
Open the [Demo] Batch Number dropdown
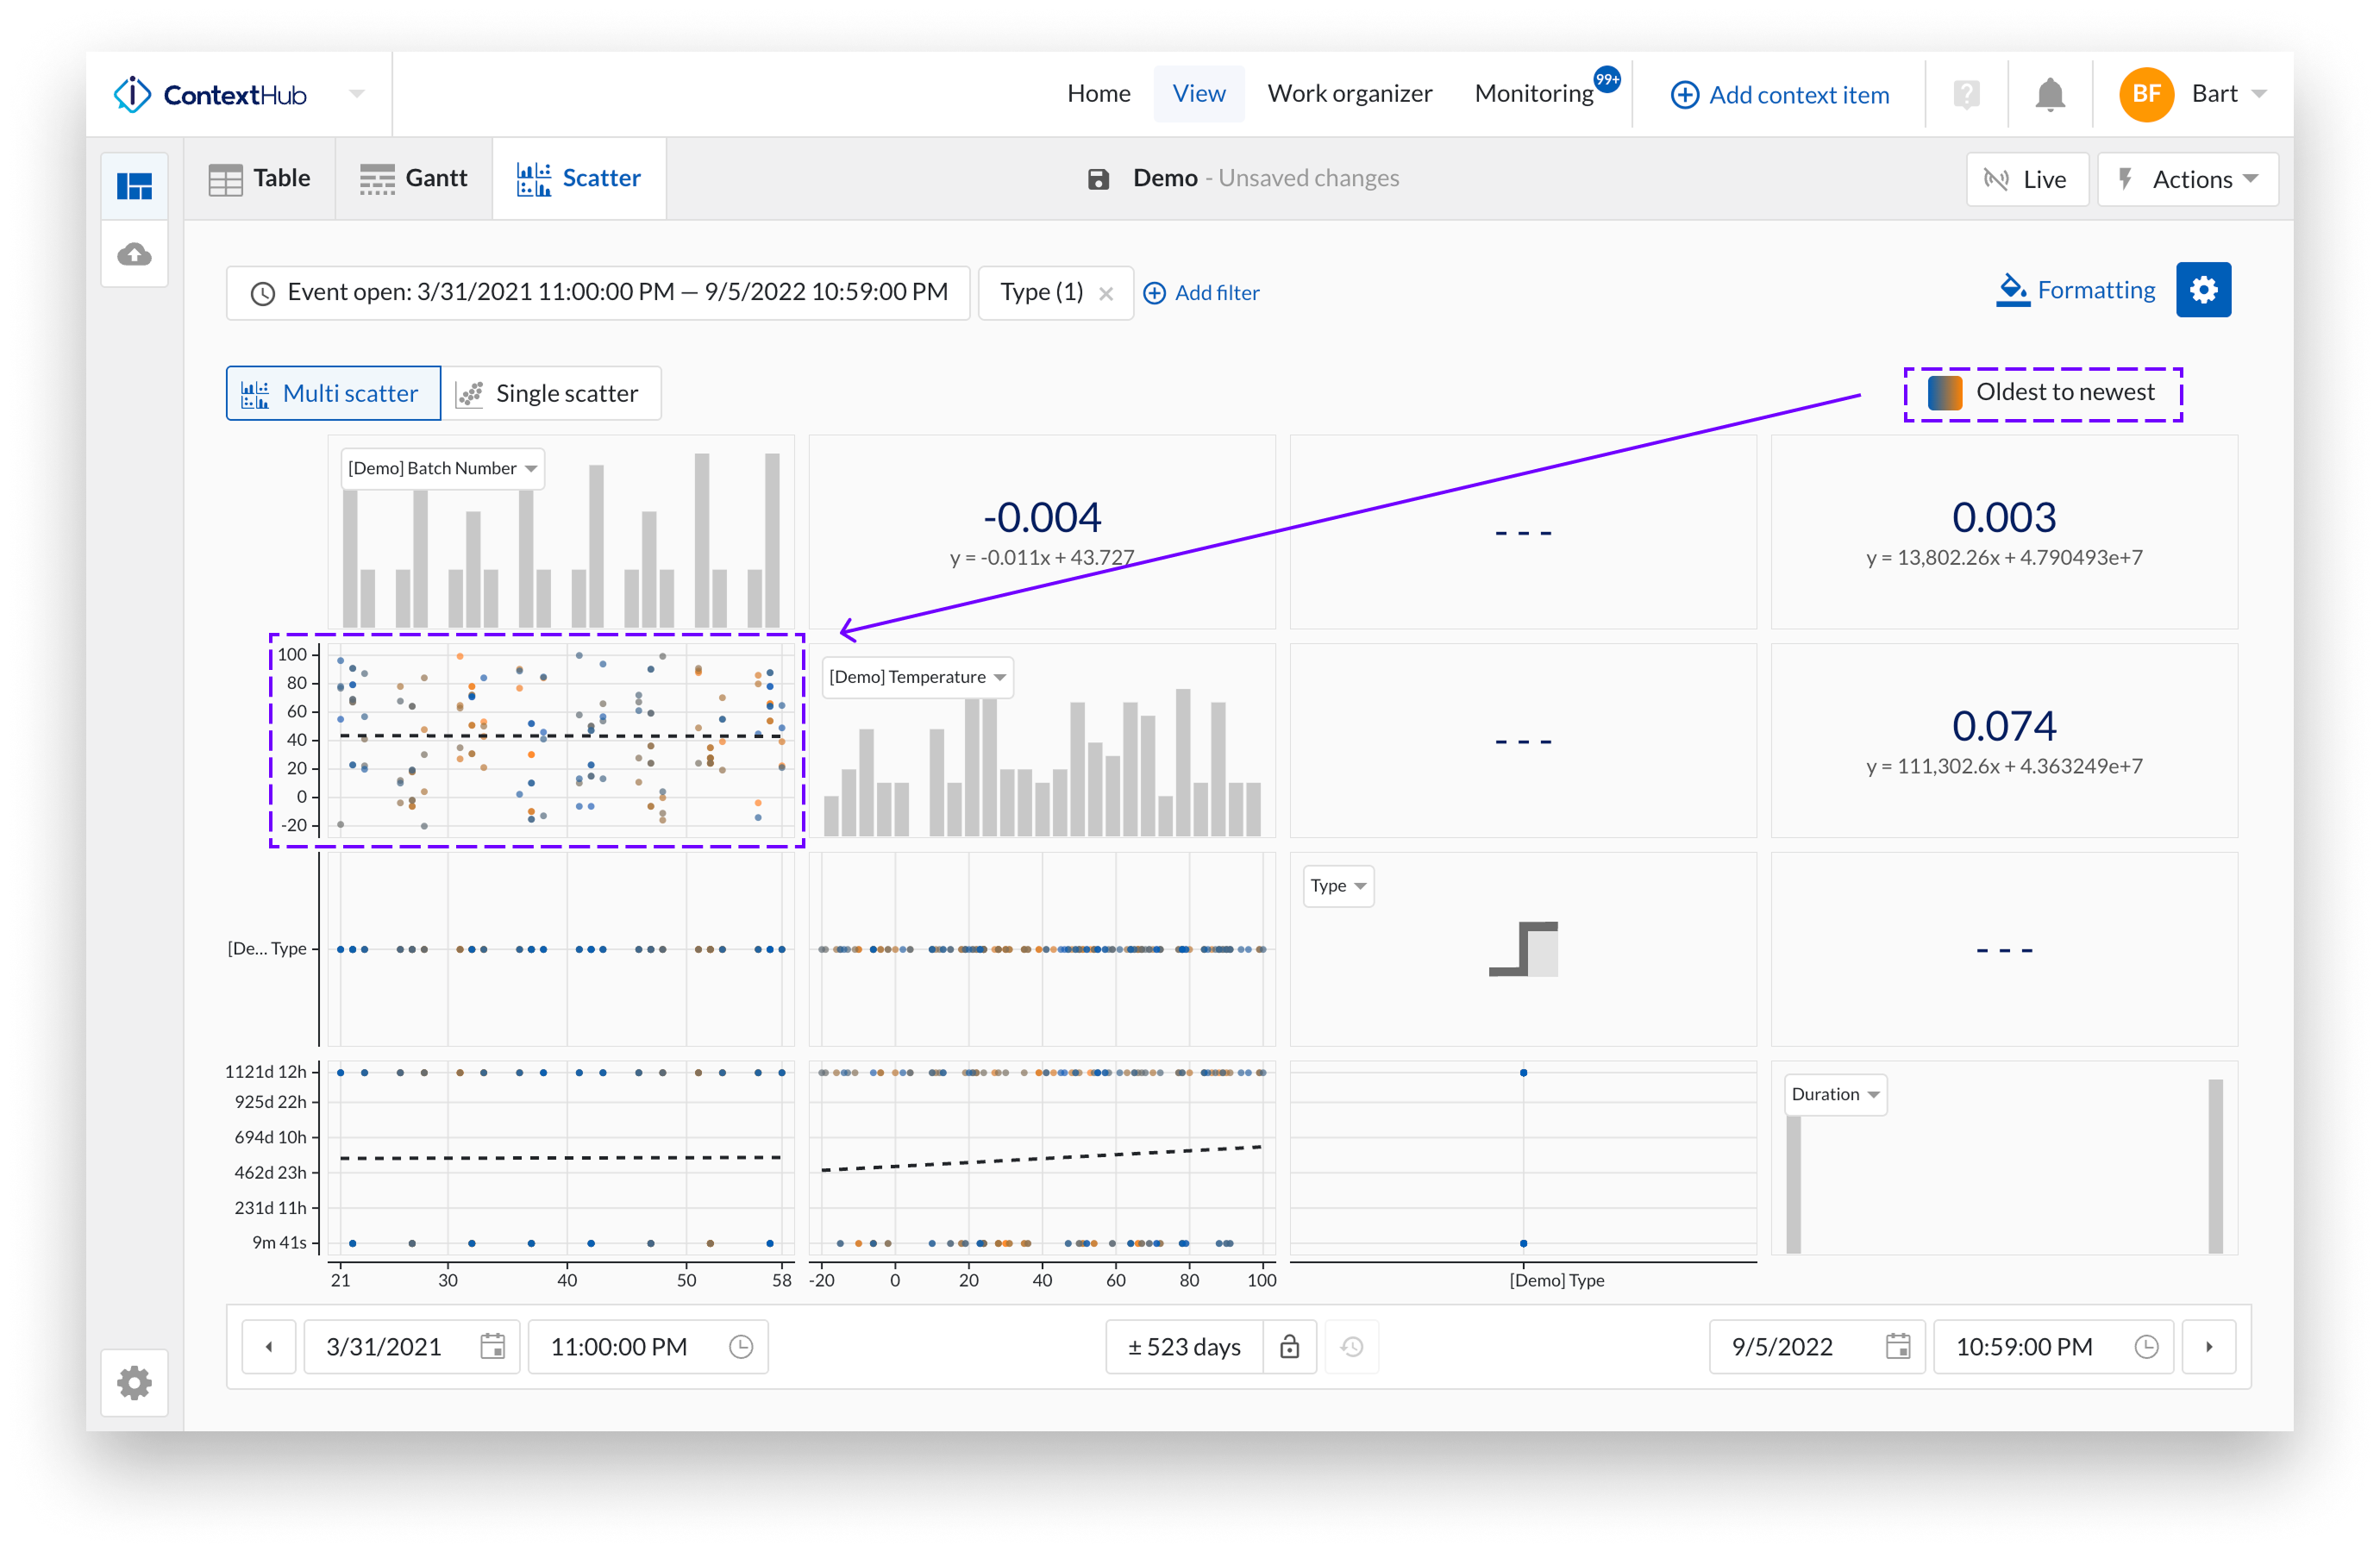pyautogui.click(x=442, y=468)
